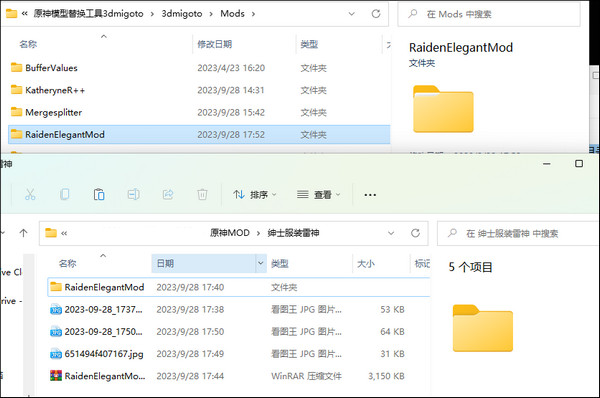The image size is (600, 398).
Task: Select the RaidenElegantMo WinRAR archive
Action: click(x=239, y=376)
